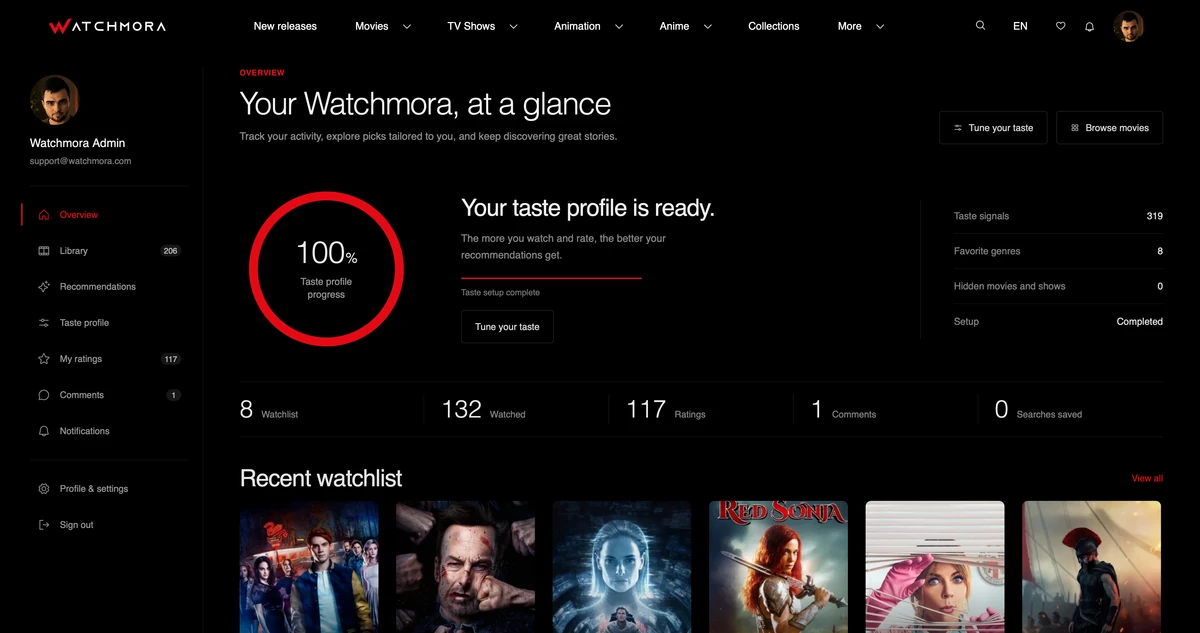Viewport: 1200px width, 633px height.
Task: Click the Library 206 count badge
Action: [x=170, y=251]
